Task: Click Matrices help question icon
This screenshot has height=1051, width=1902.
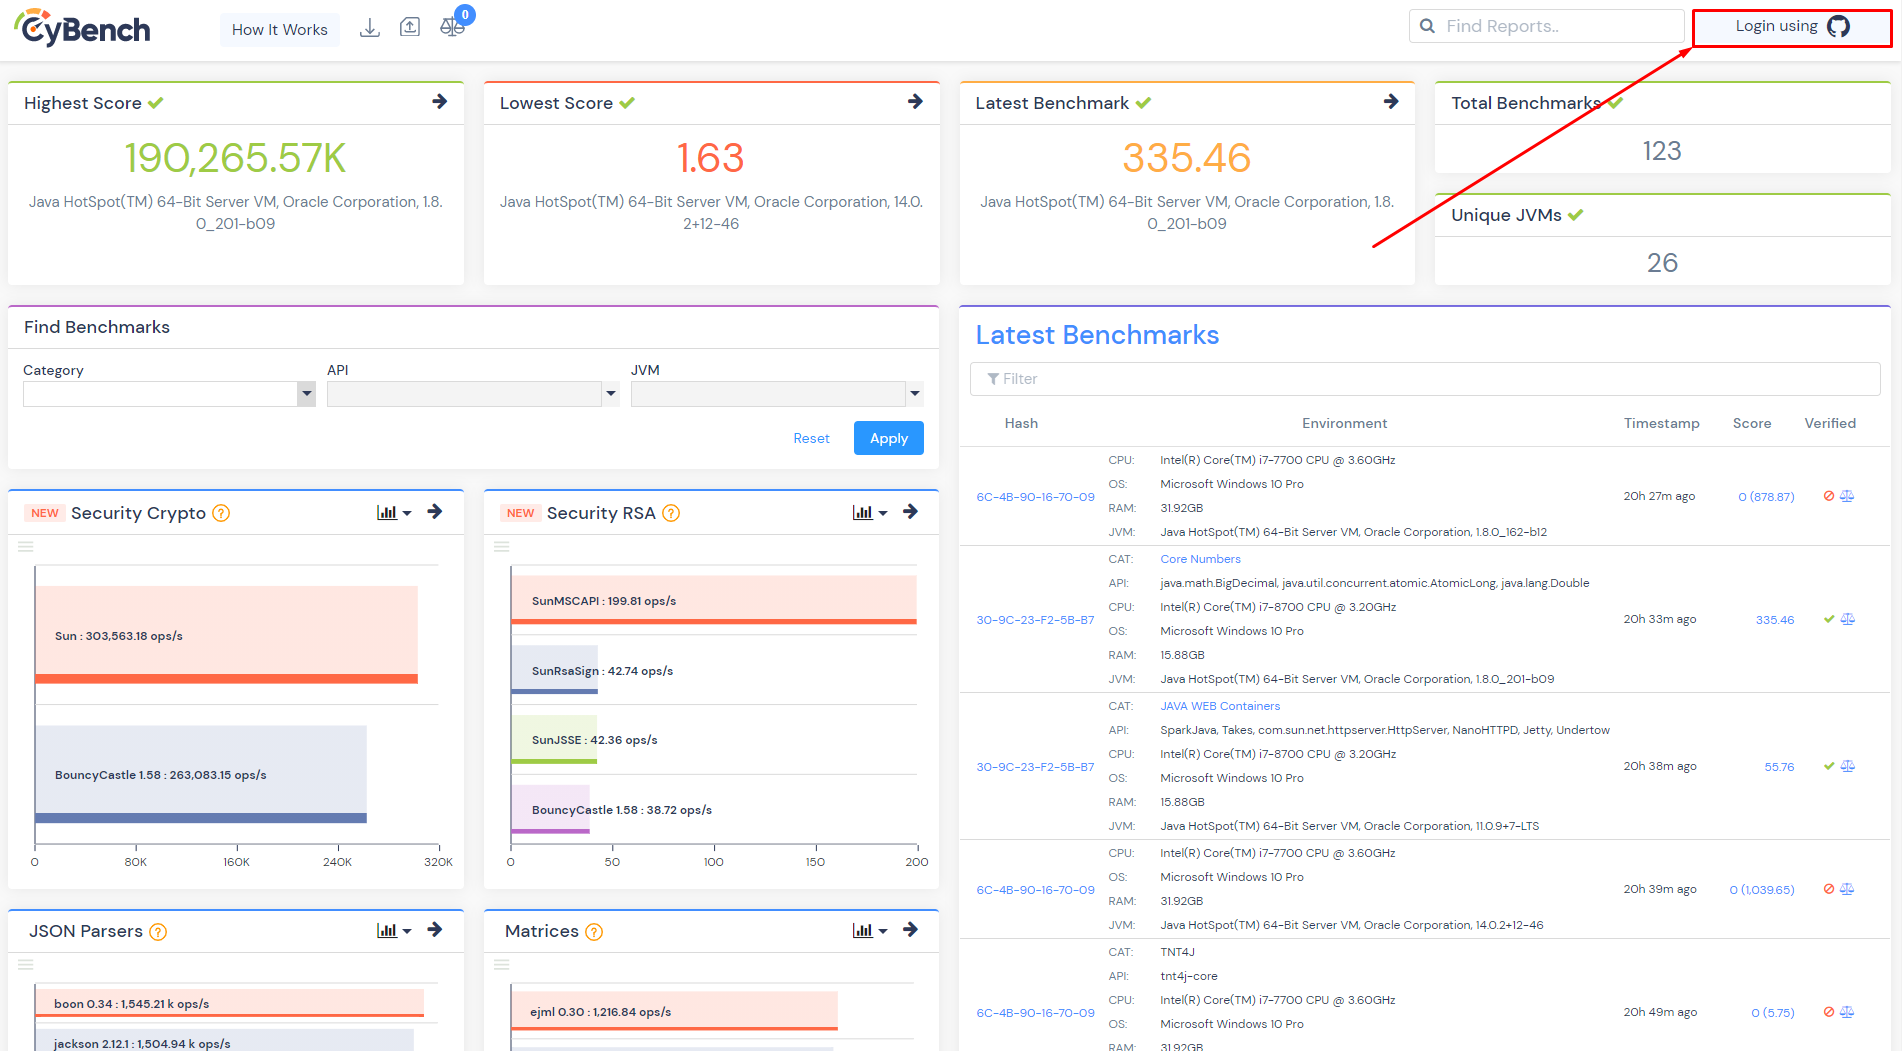Action: tap(594, 932)
